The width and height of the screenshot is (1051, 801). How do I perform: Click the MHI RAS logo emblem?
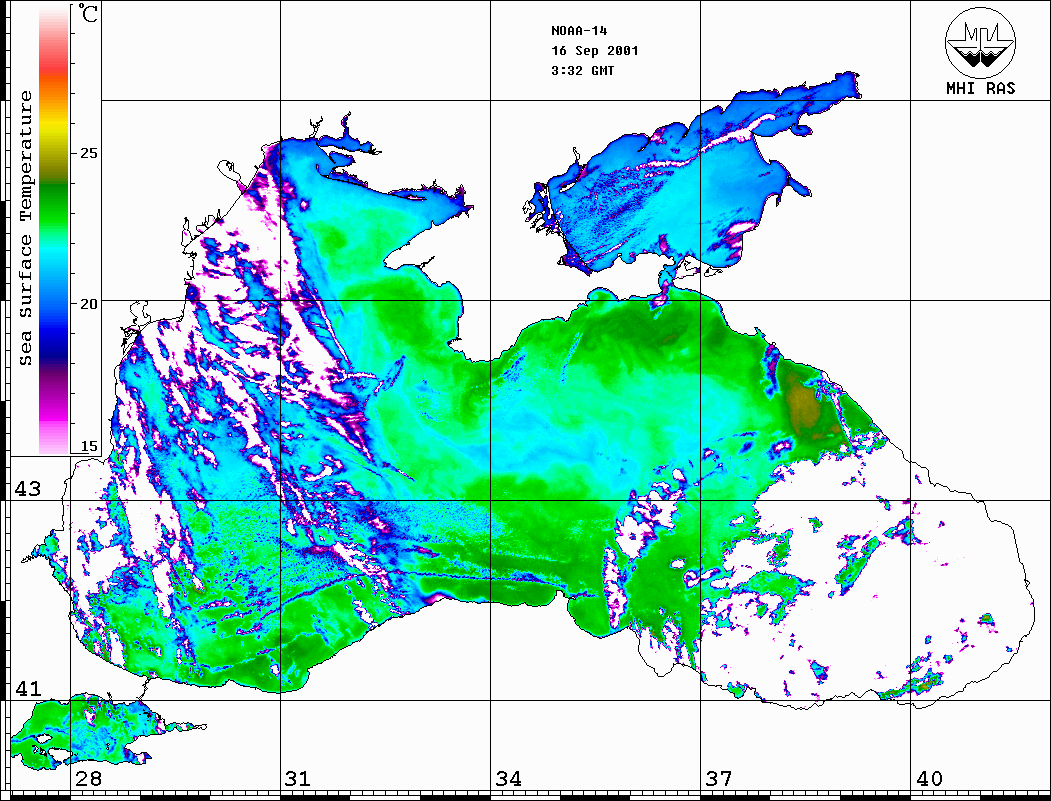pos(980,42)
